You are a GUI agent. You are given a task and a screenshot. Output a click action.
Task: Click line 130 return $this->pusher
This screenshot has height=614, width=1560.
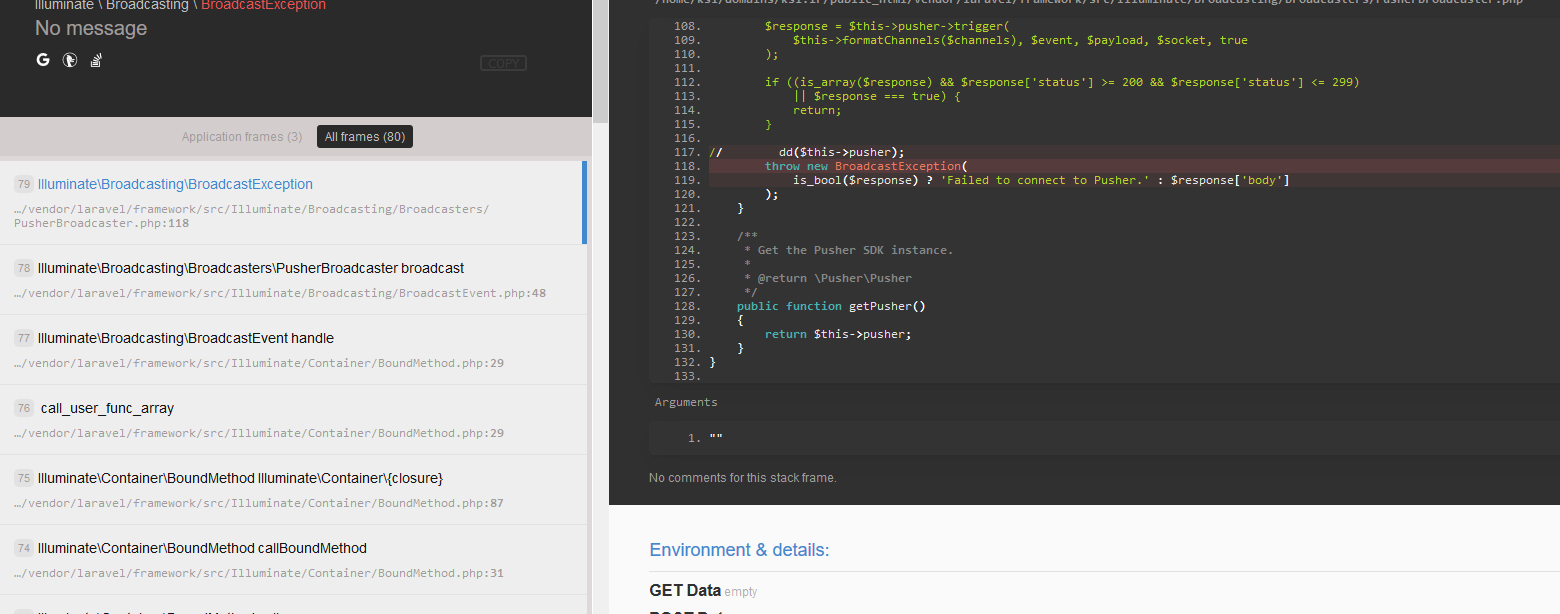pyautogui.click(x=838, y=334)
